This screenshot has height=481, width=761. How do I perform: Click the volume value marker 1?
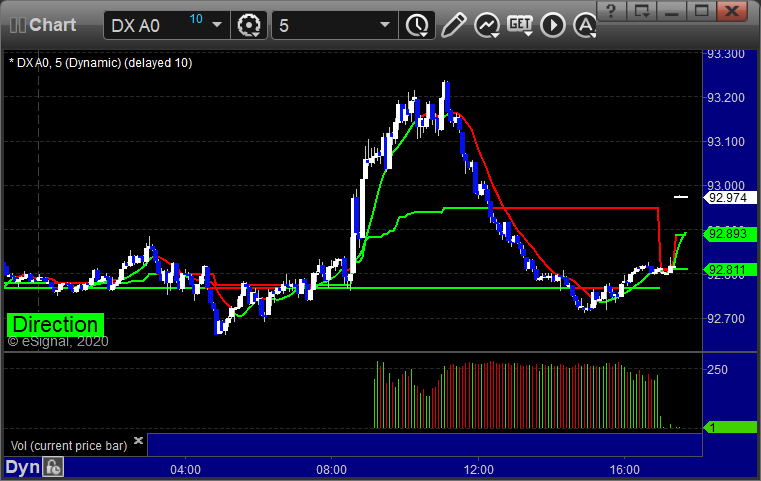[730, 428]
